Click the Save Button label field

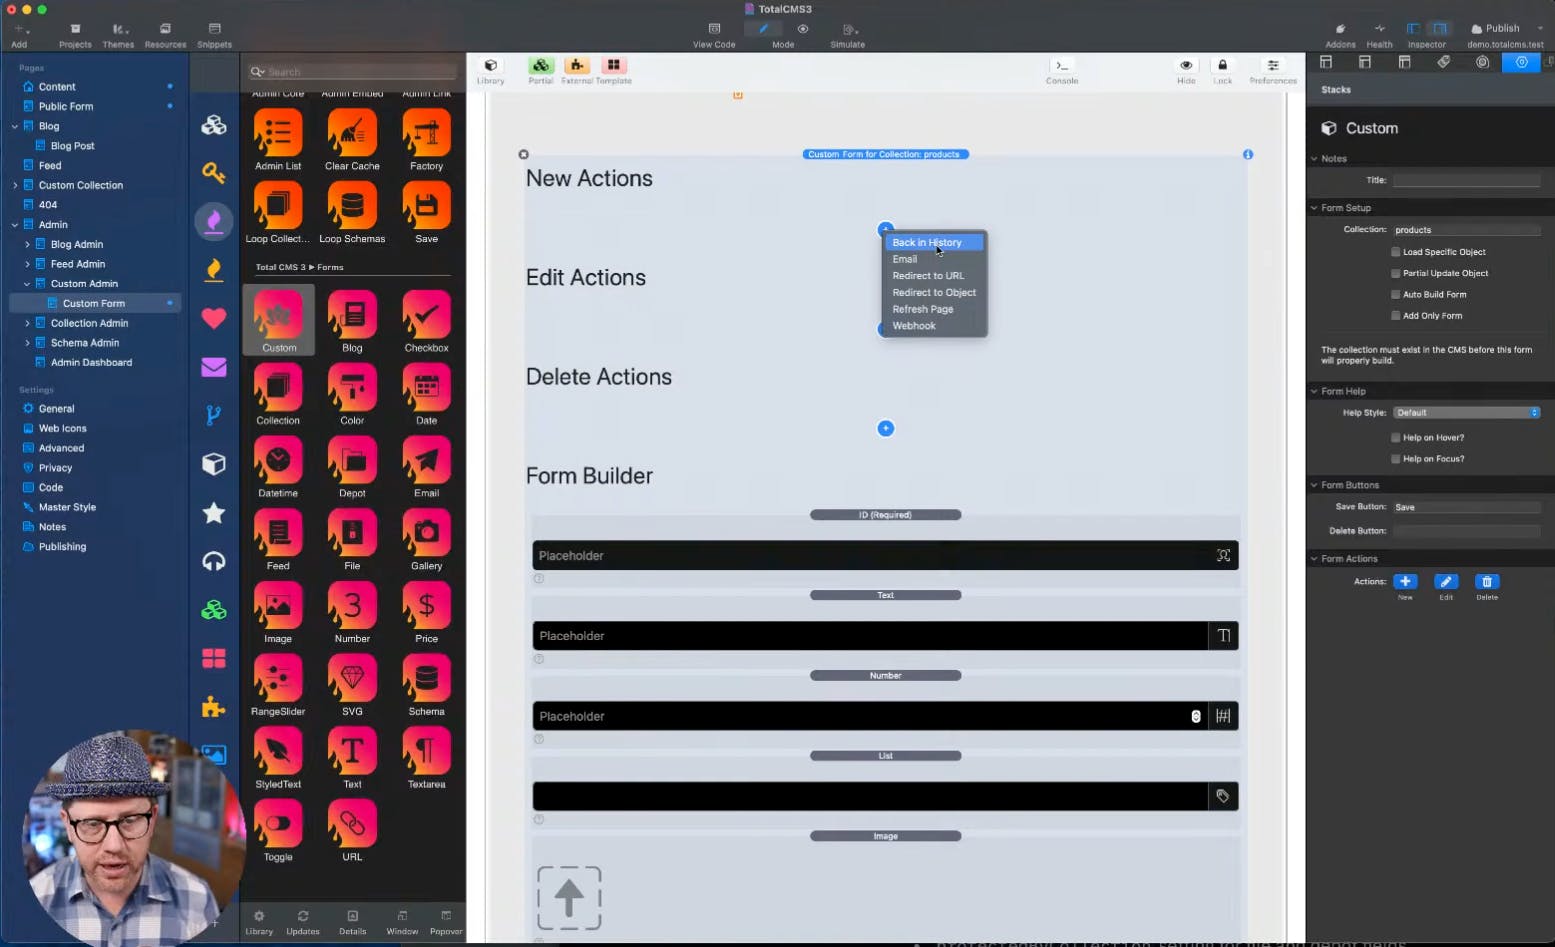[1467, 507]
